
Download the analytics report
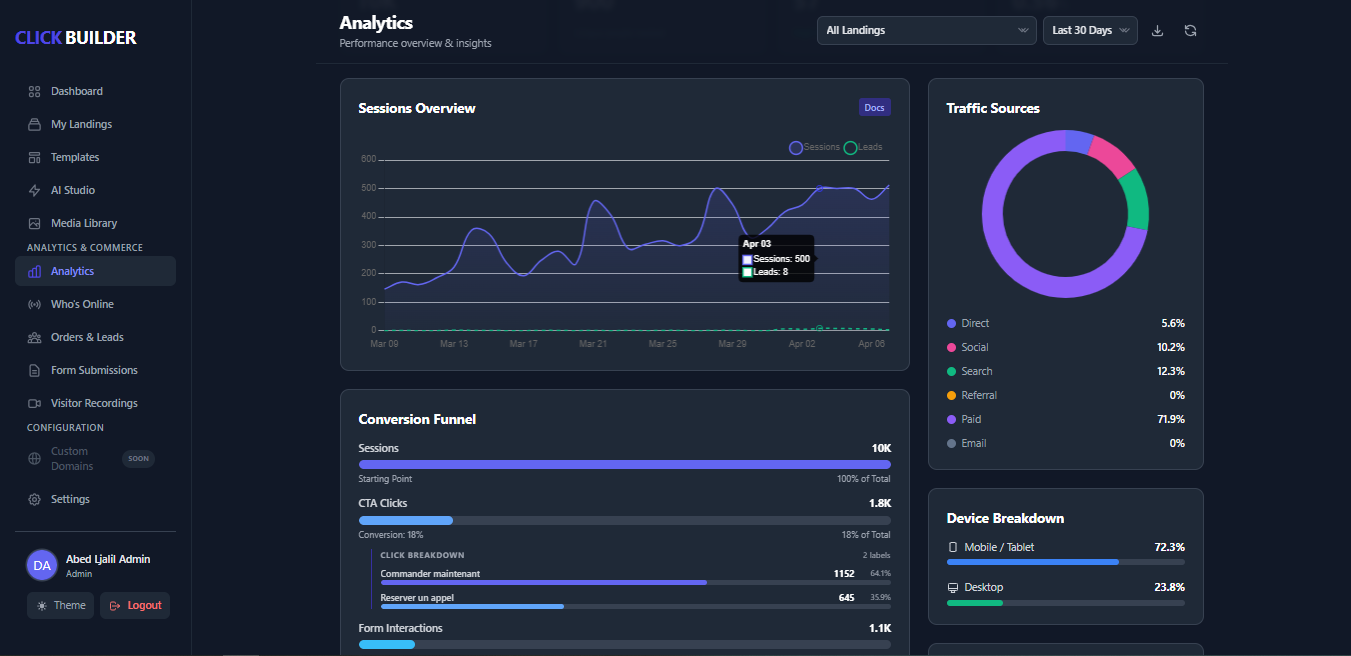1157,30
